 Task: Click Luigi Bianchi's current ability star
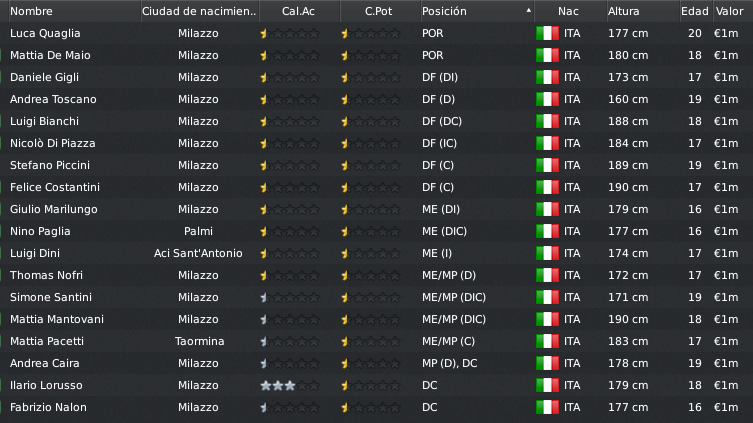tap(264, 121)
